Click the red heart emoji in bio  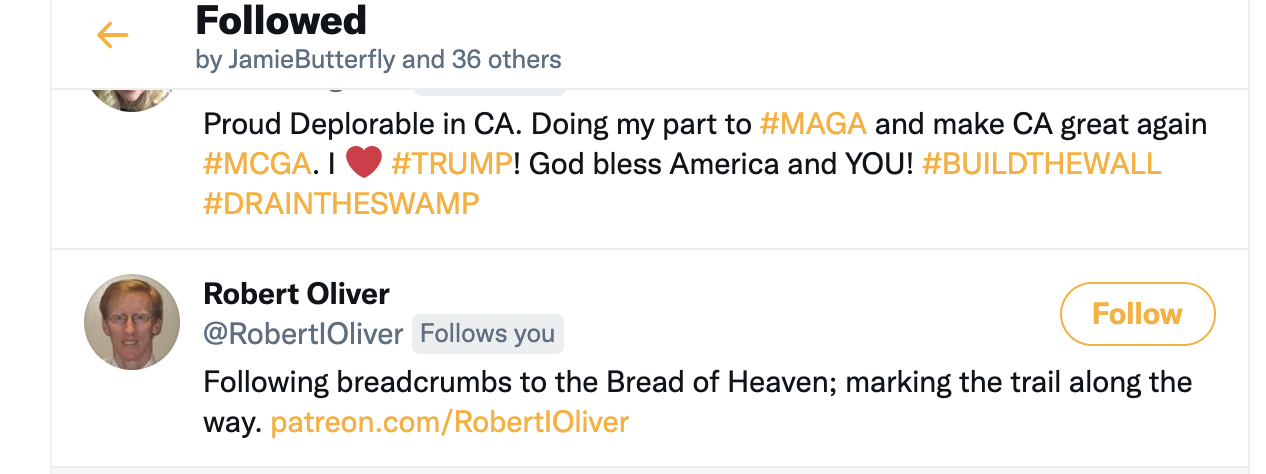tap(364, 164)
